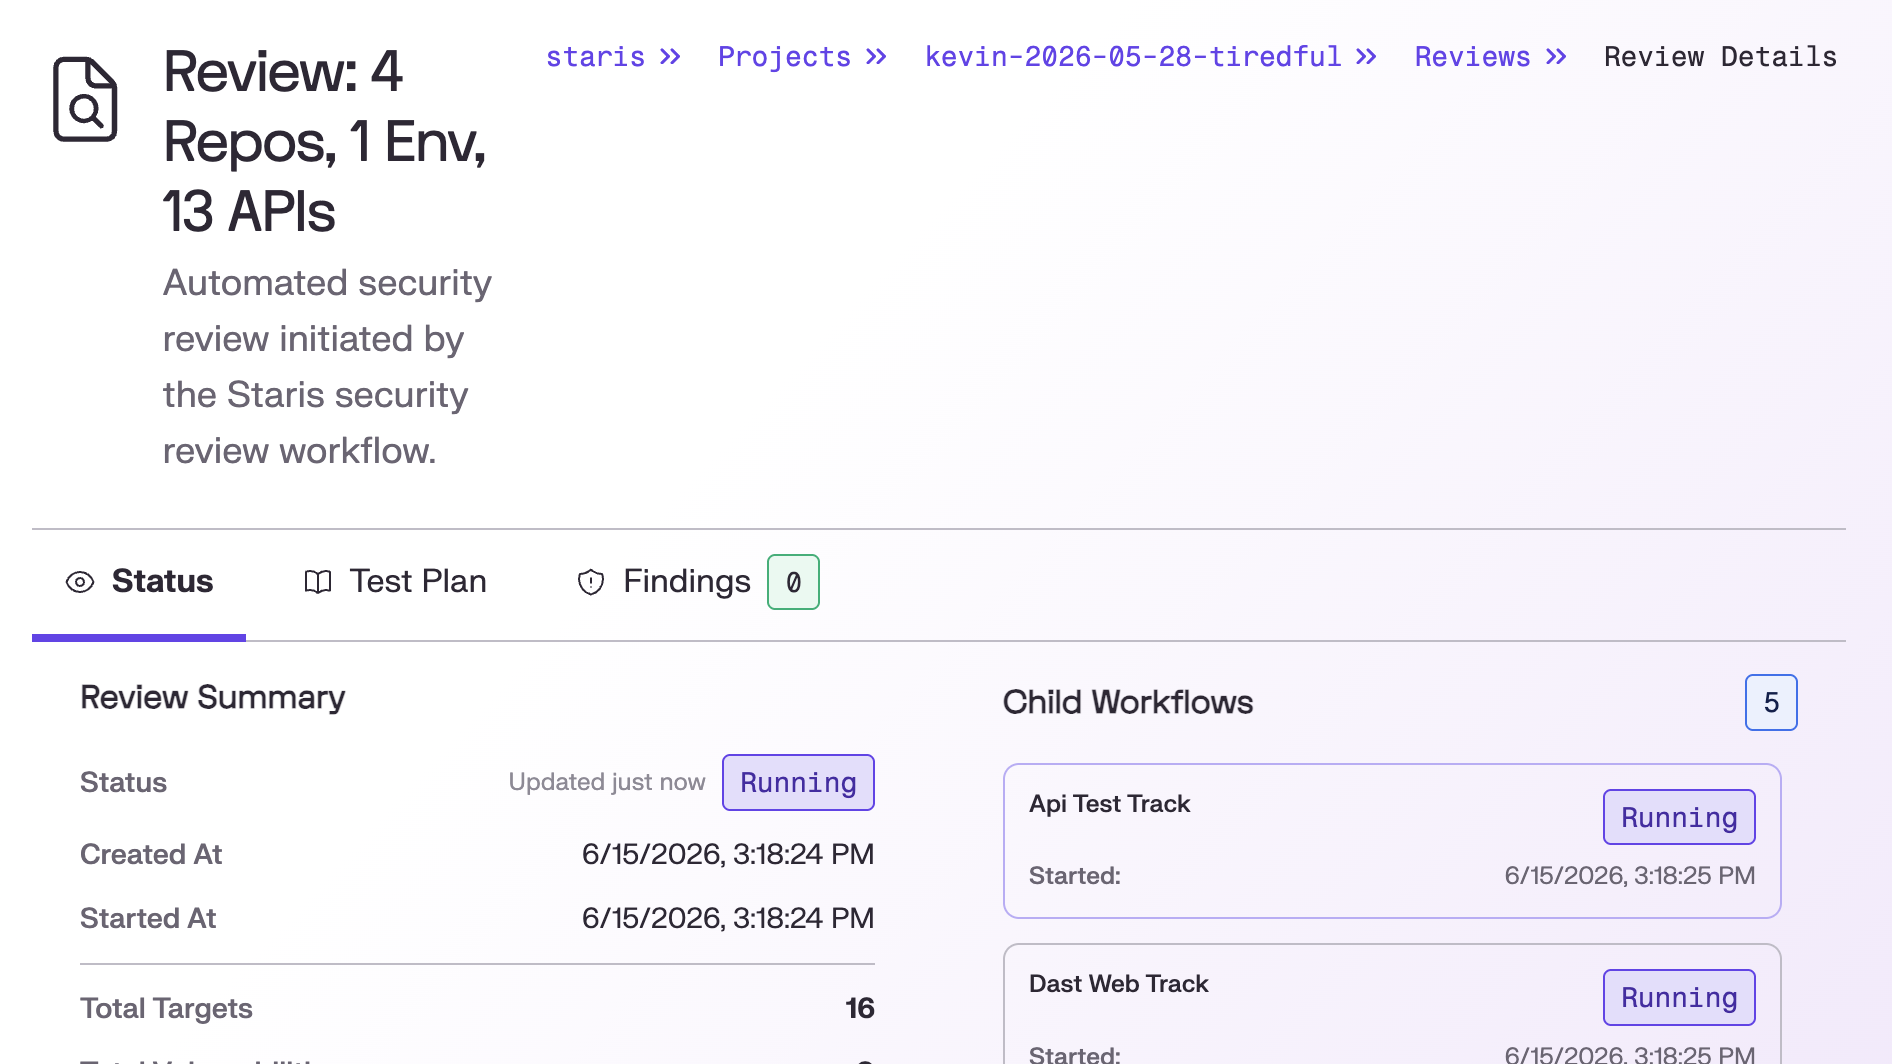Click the Automated security review description
This screenshot has height=1064, width=1892.
coord(327,367)
